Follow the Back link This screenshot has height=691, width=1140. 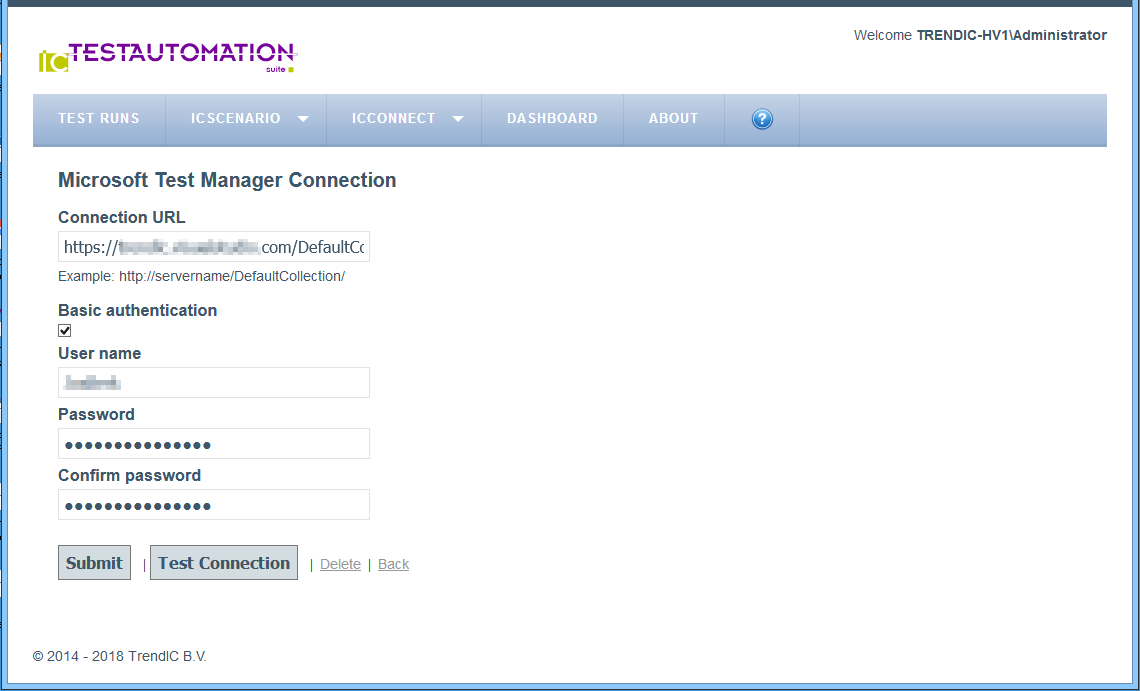click(393, 564)
